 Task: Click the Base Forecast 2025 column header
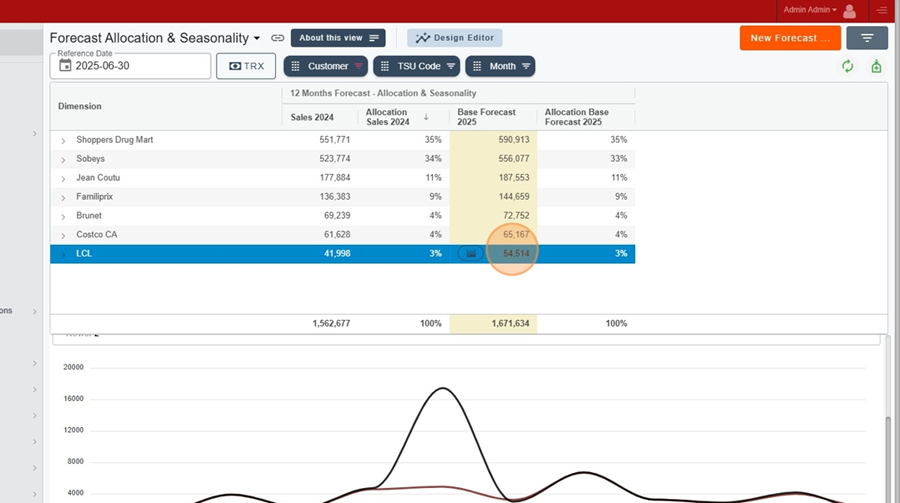pyautogui.click(x=486, y=117)
